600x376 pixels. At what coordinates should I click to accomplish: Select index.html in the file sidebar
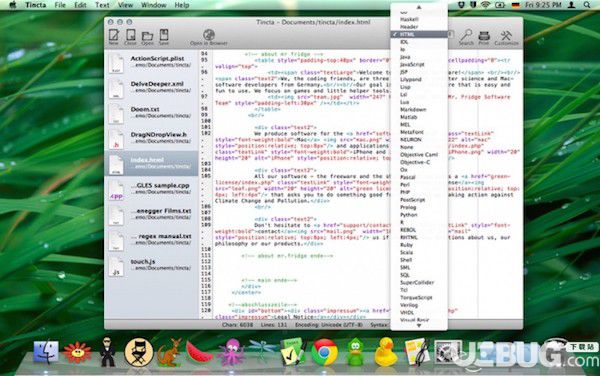(x=151, y=163)
